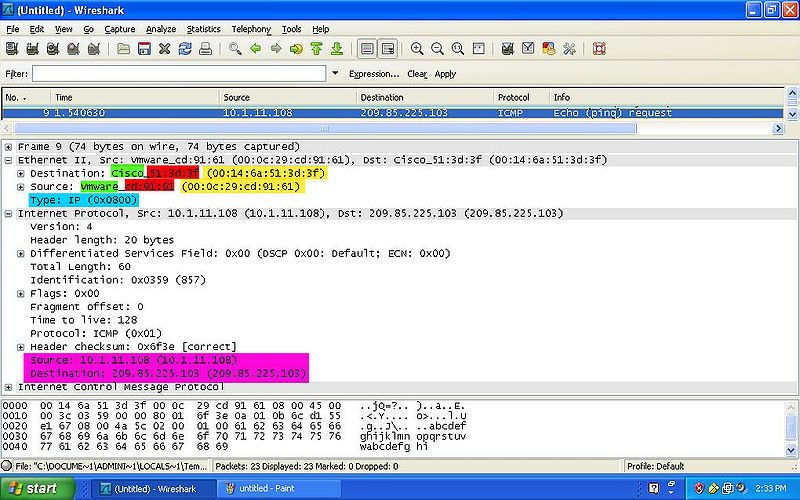Click the Expression... filter button

(x=374, y=74)
